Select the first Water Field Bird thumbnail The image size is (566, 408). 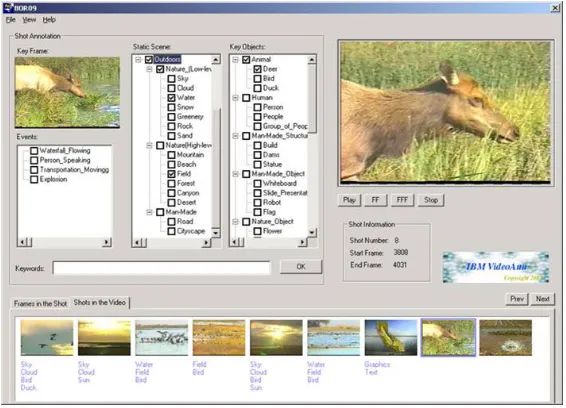point(162,338)
